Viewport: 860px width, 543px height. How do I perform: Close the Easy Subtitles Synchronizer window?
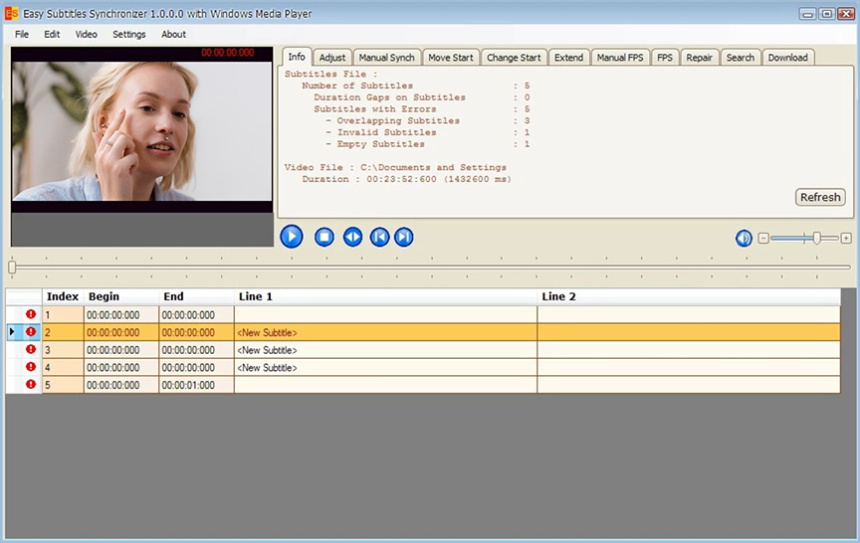(846, 14)
